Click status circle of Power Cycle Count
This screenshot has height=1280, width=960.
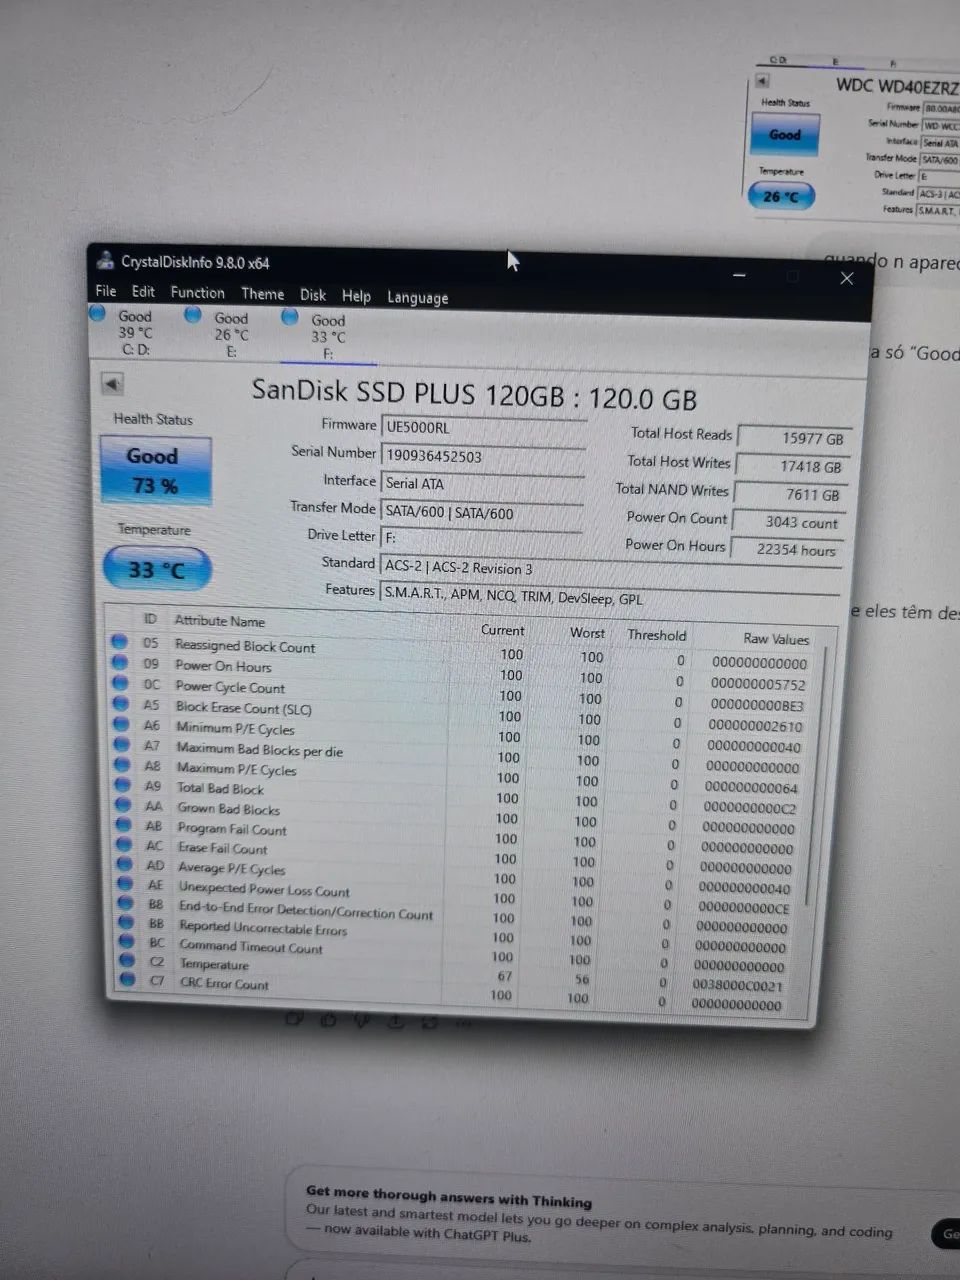121,683
